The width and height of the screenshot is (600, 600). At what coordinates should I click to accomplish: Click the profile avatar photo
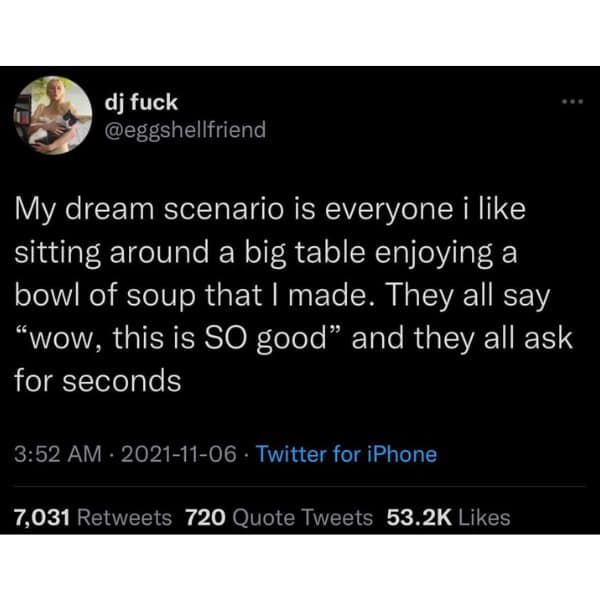tap(51, 116)
